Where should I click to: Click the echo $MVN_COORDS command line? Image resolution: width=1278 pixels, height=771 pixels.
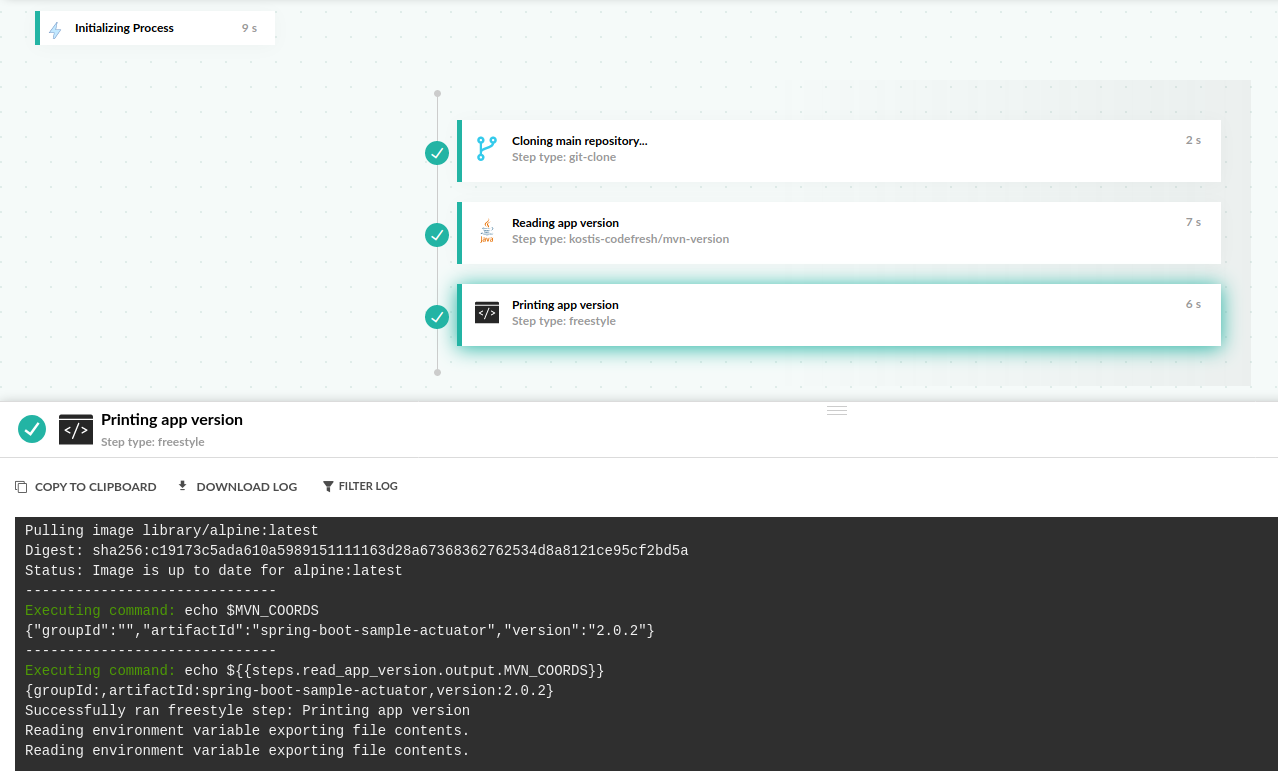click(251, 611)
